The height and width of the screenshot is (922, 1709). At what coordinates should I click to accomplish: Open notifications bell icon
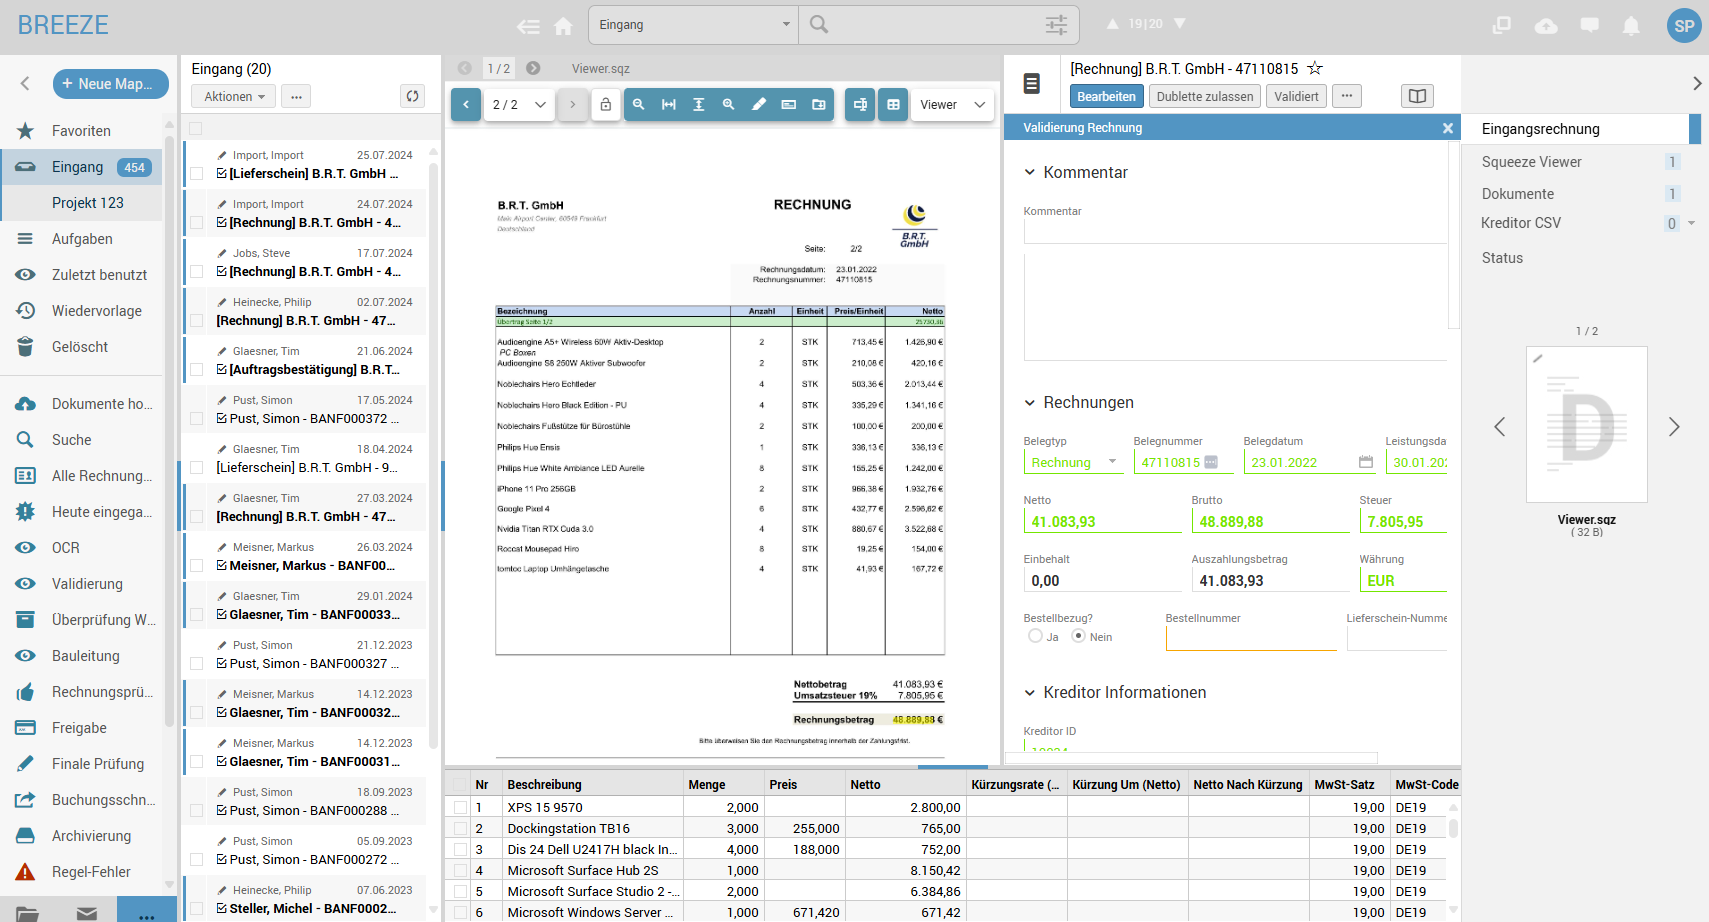1631,26
